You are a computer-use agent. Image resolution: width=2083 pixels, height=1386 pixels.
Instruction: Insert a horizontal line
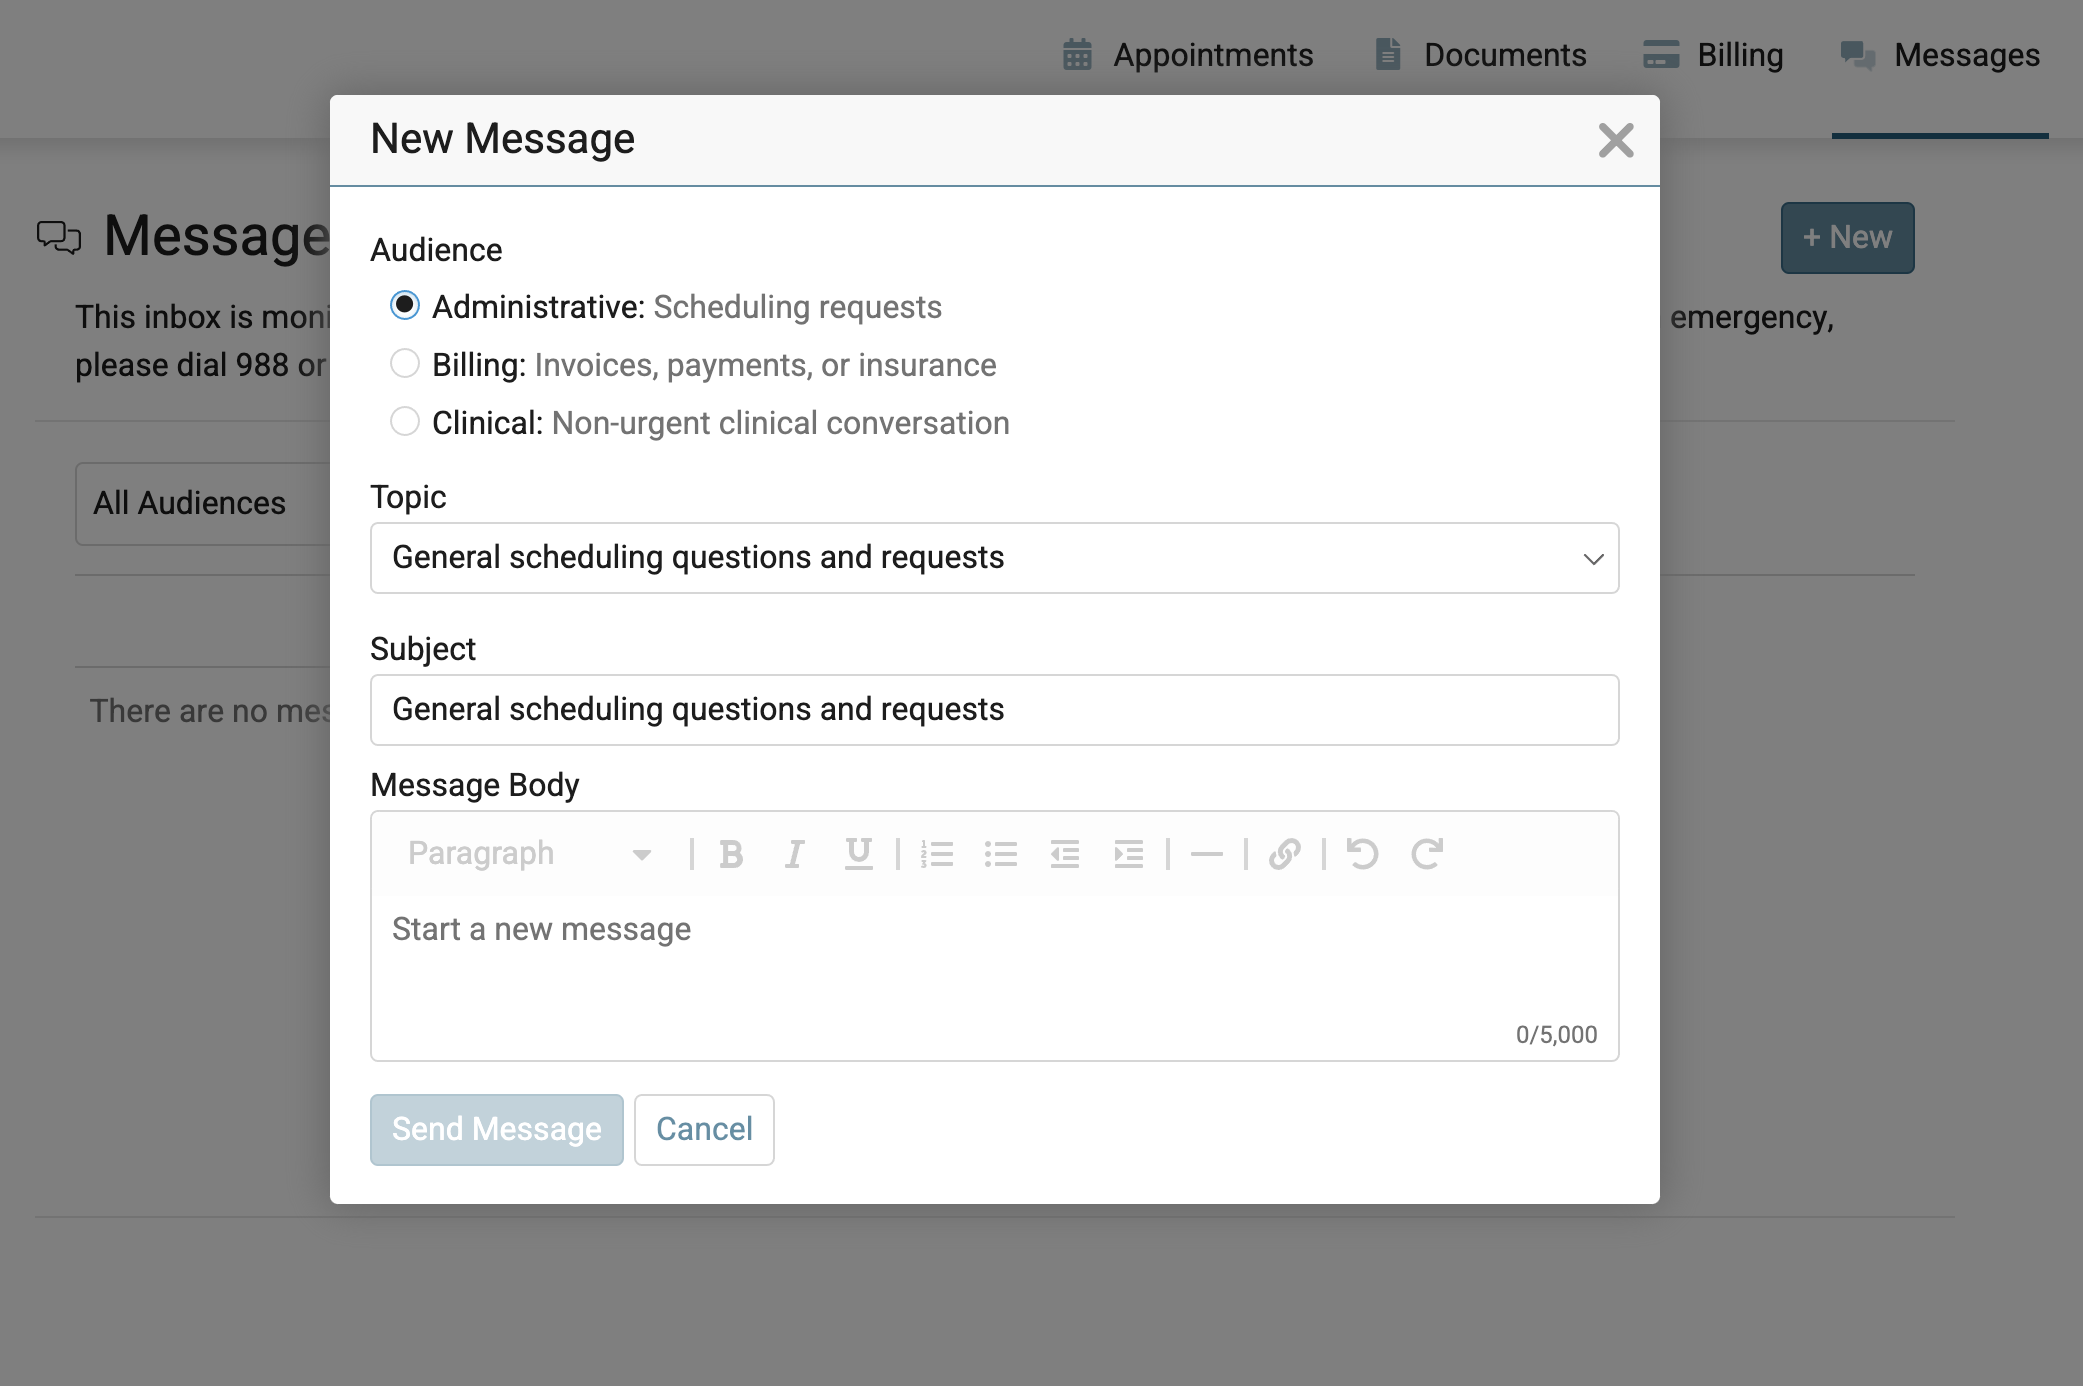[1207, 854]
